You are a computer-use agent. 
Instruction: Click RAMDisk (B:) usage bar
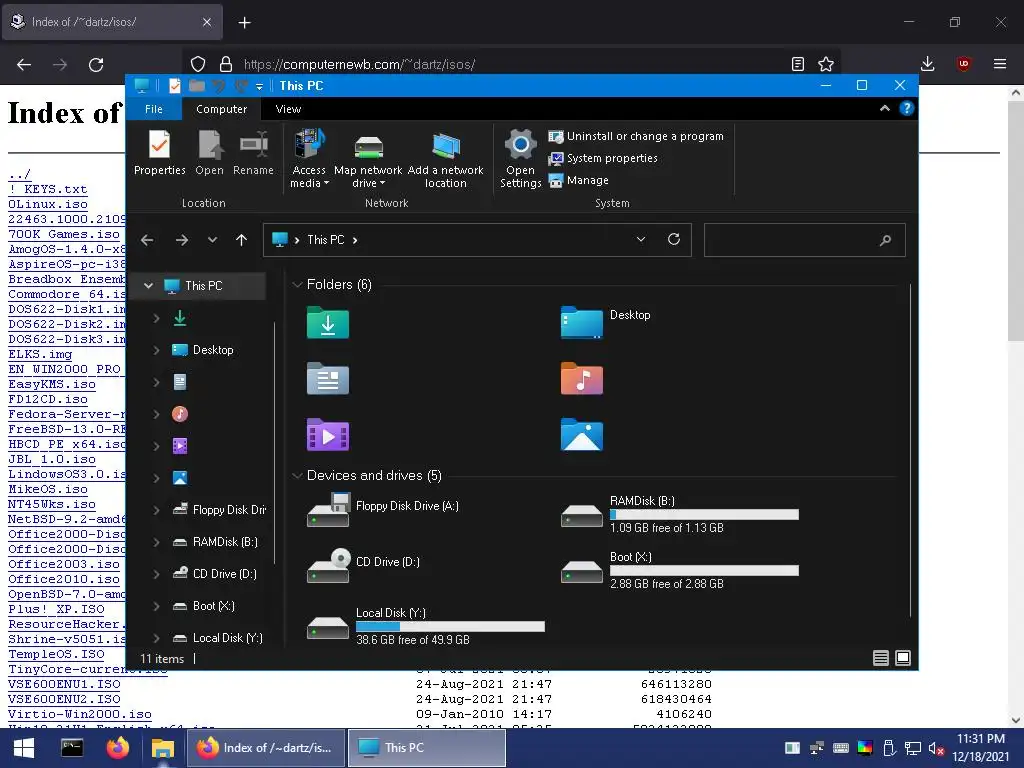(704, 515)
